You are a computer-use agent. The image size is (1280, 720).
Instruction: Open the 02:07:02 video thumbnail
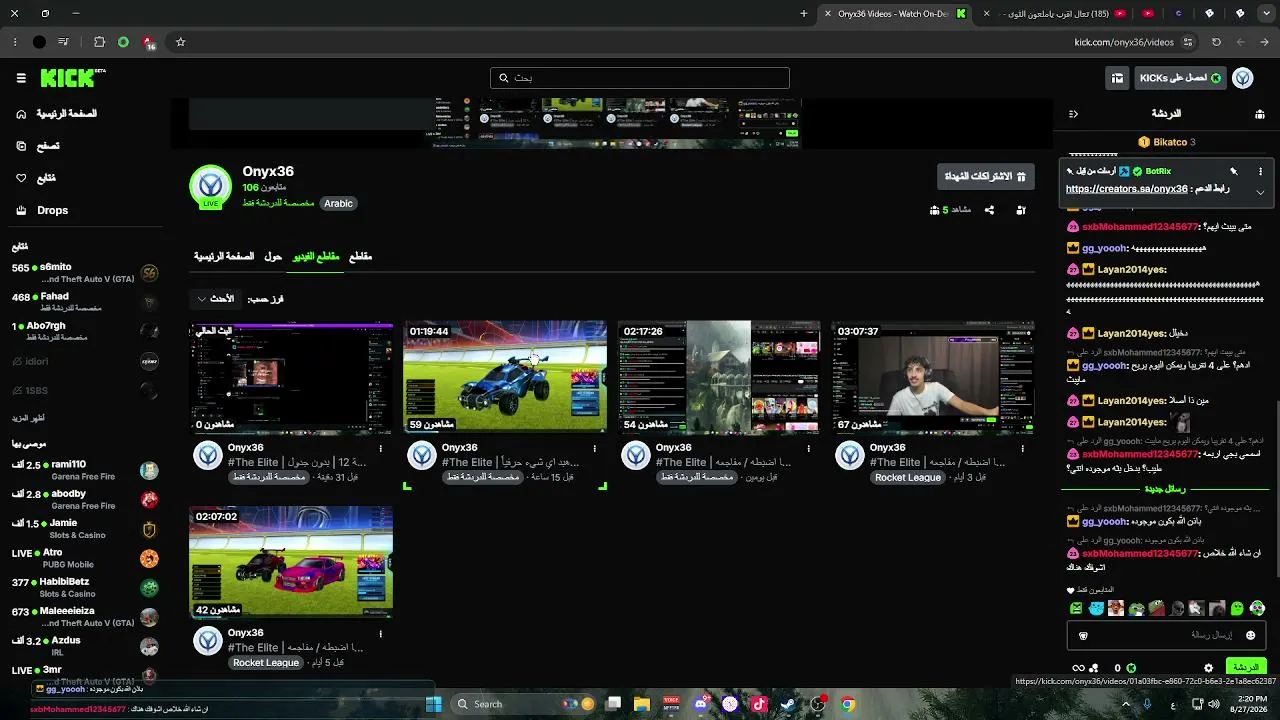(x=291, y=562)
